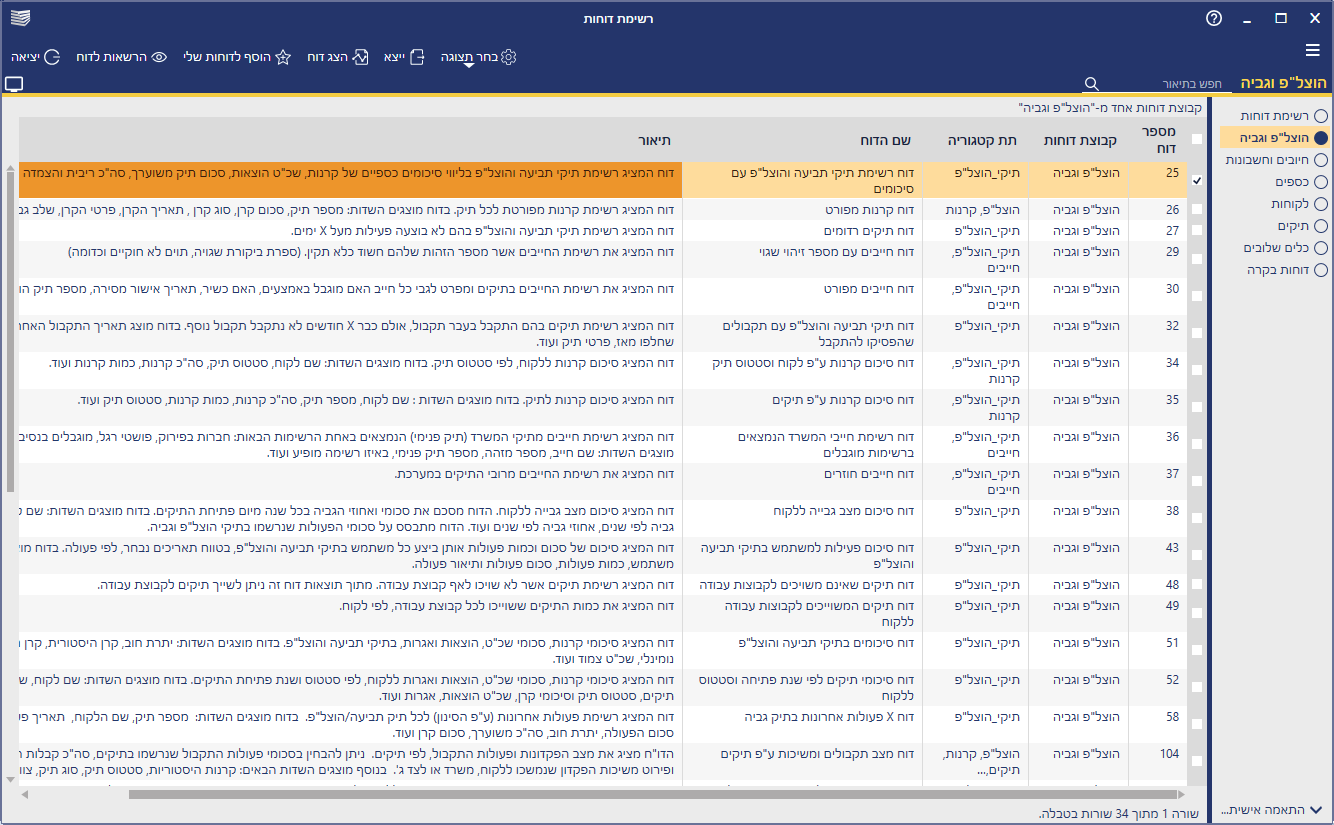
Task: Check the checkbox for report 32
Action: tap(1197, 333)
